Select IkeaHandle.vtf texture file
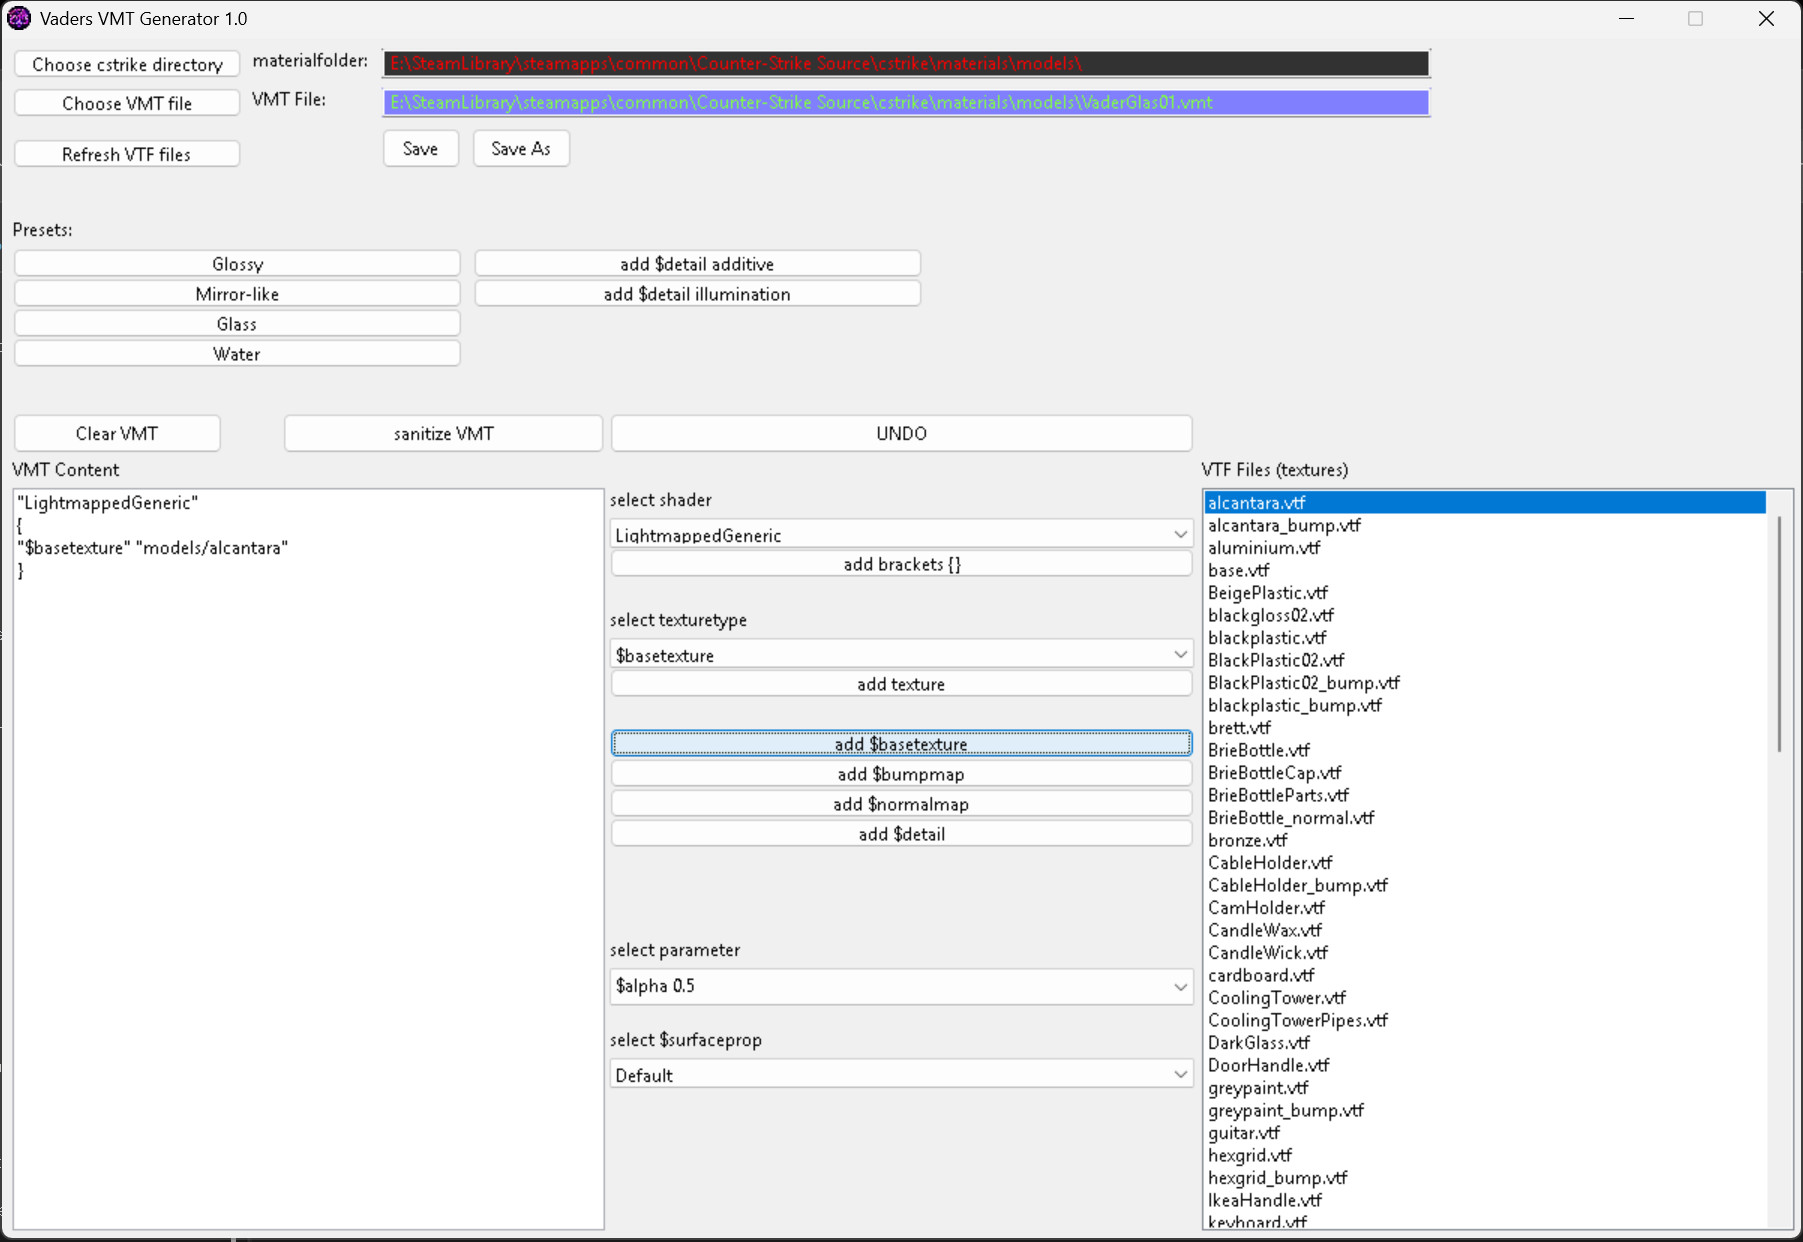 click(x=1484, y=1200)
